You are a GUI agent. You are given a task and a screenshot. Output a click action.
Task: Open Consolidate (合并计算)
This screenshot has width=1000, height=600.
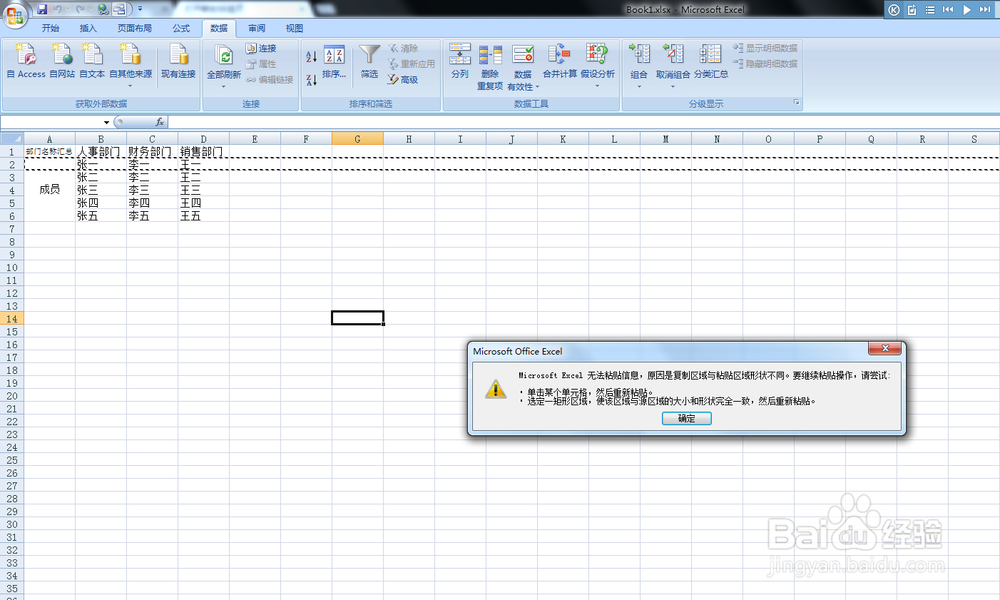coord(560,61)
